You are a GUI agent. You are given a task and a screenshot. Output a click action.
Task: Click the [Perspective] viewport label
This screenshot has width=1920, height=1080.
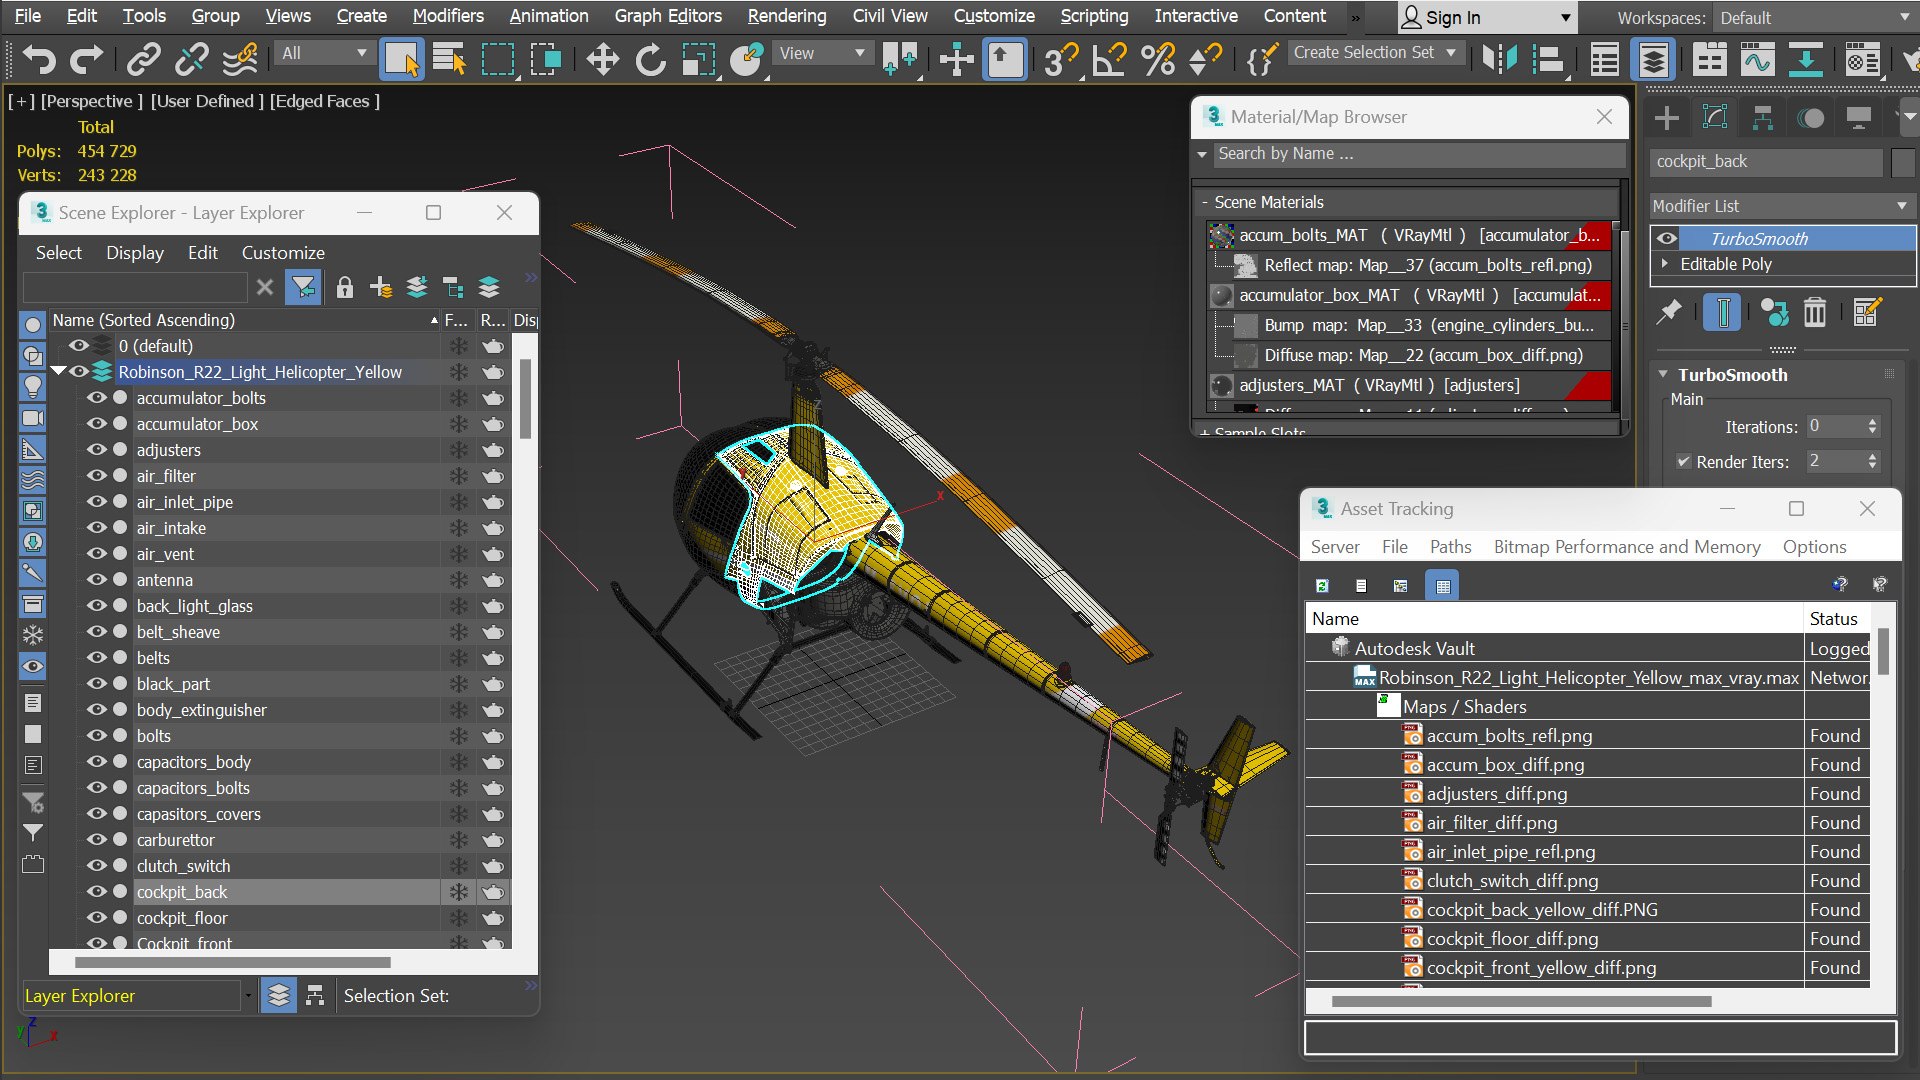(92, 101)
